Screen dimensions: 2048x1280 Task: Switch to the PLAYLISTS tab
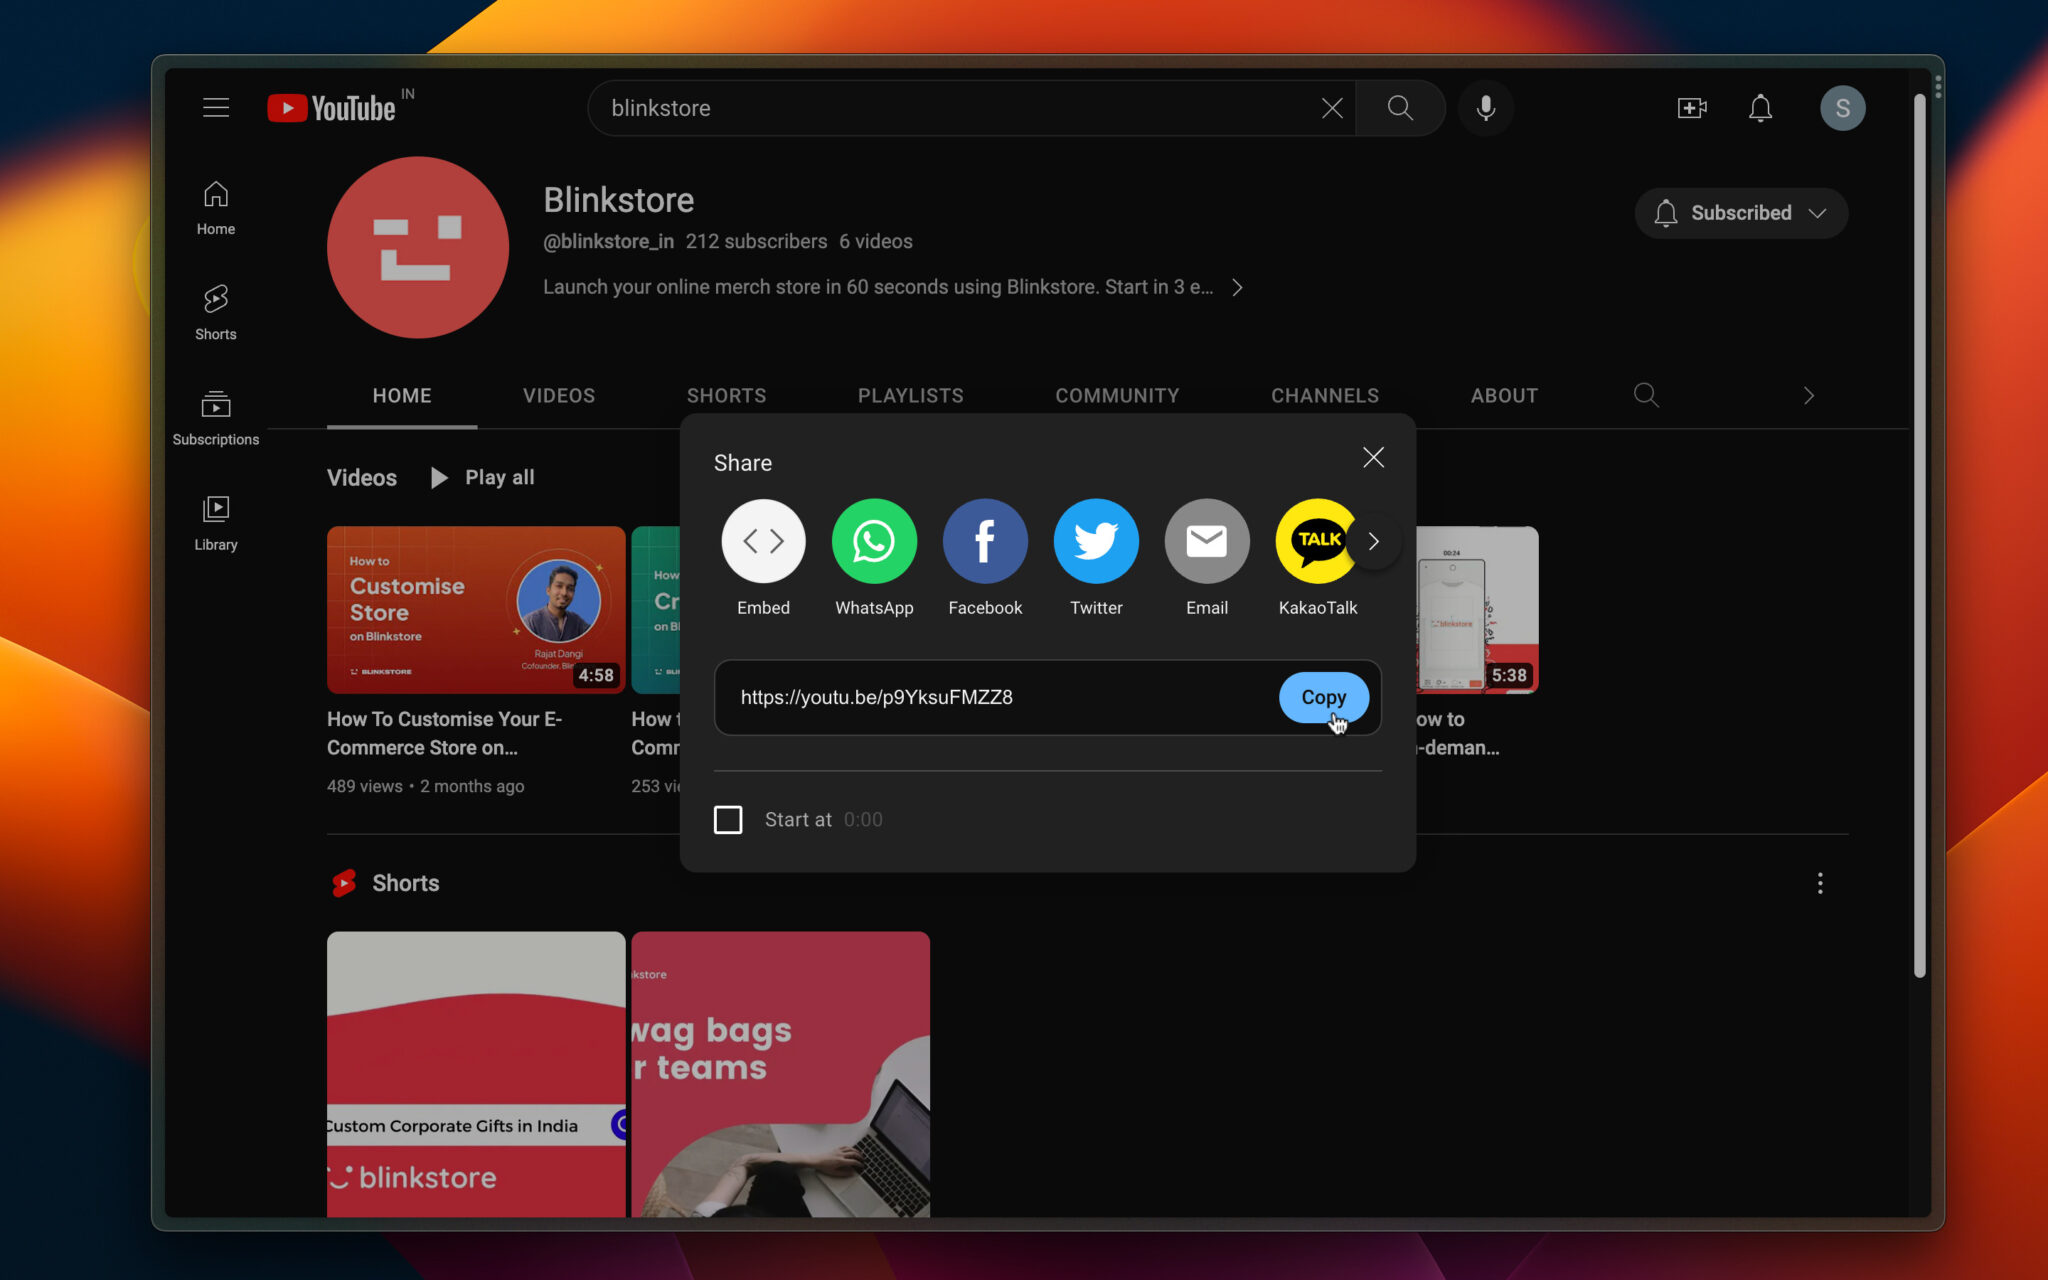click(x=911, y=396)
